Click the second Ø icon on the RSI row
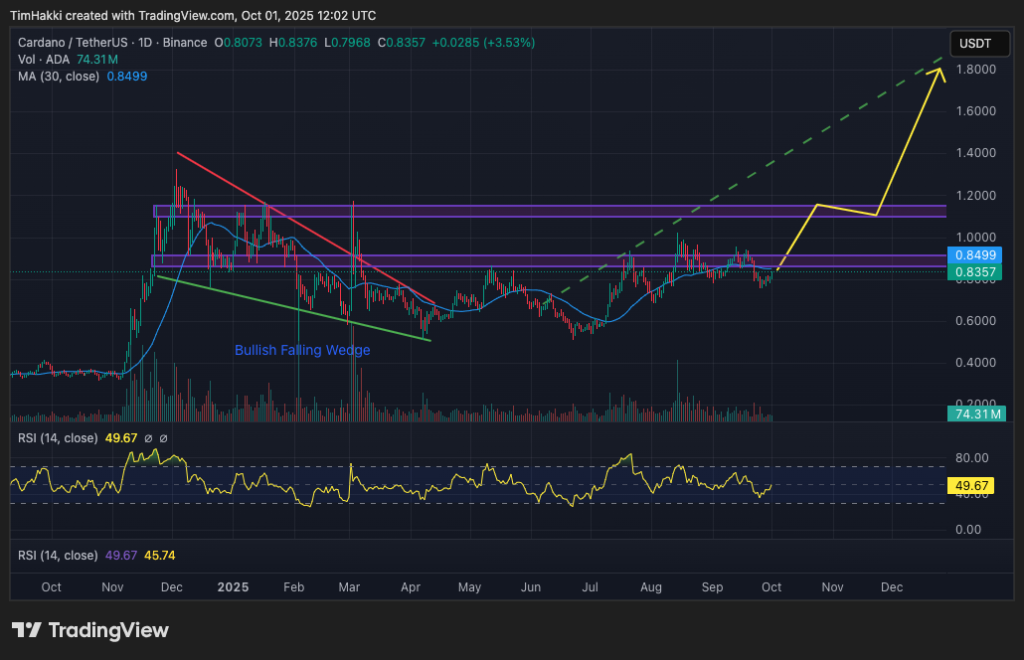This screenshot has width=1024, height=660. point(162,438)
